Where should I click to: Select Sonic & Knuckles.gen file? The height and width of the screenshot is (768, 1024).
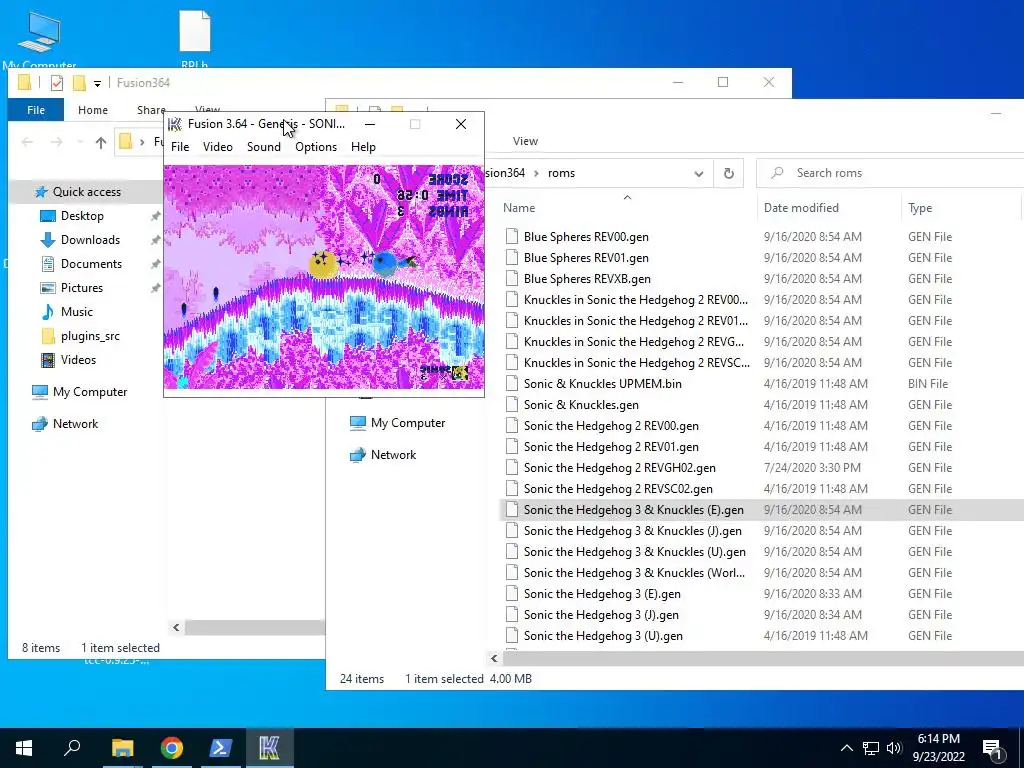click(581, 405)
